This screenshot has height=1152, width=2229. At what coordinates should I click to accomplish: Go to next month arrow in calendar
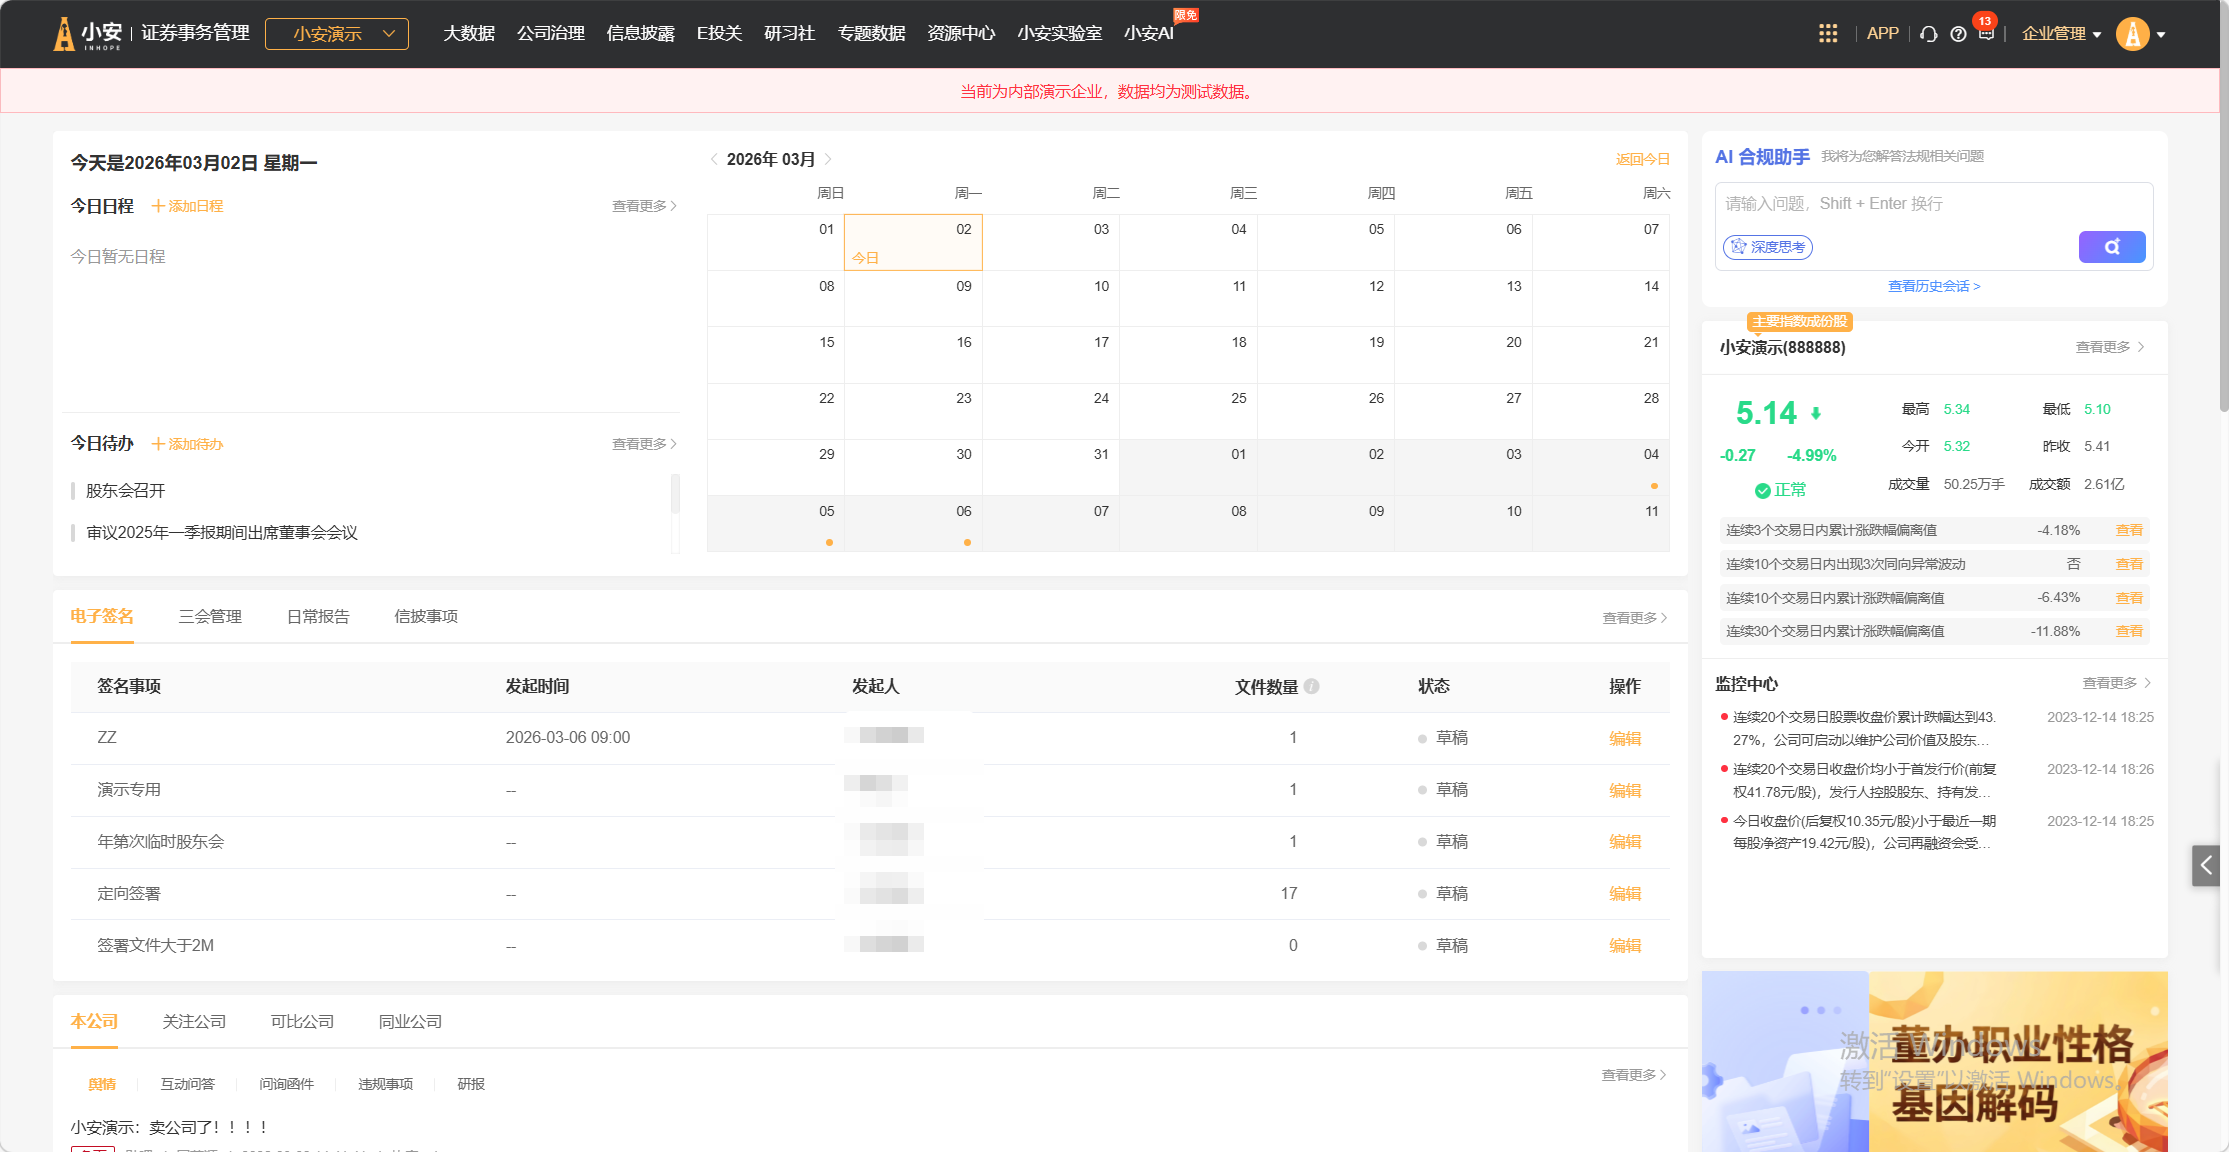(828, 159)
